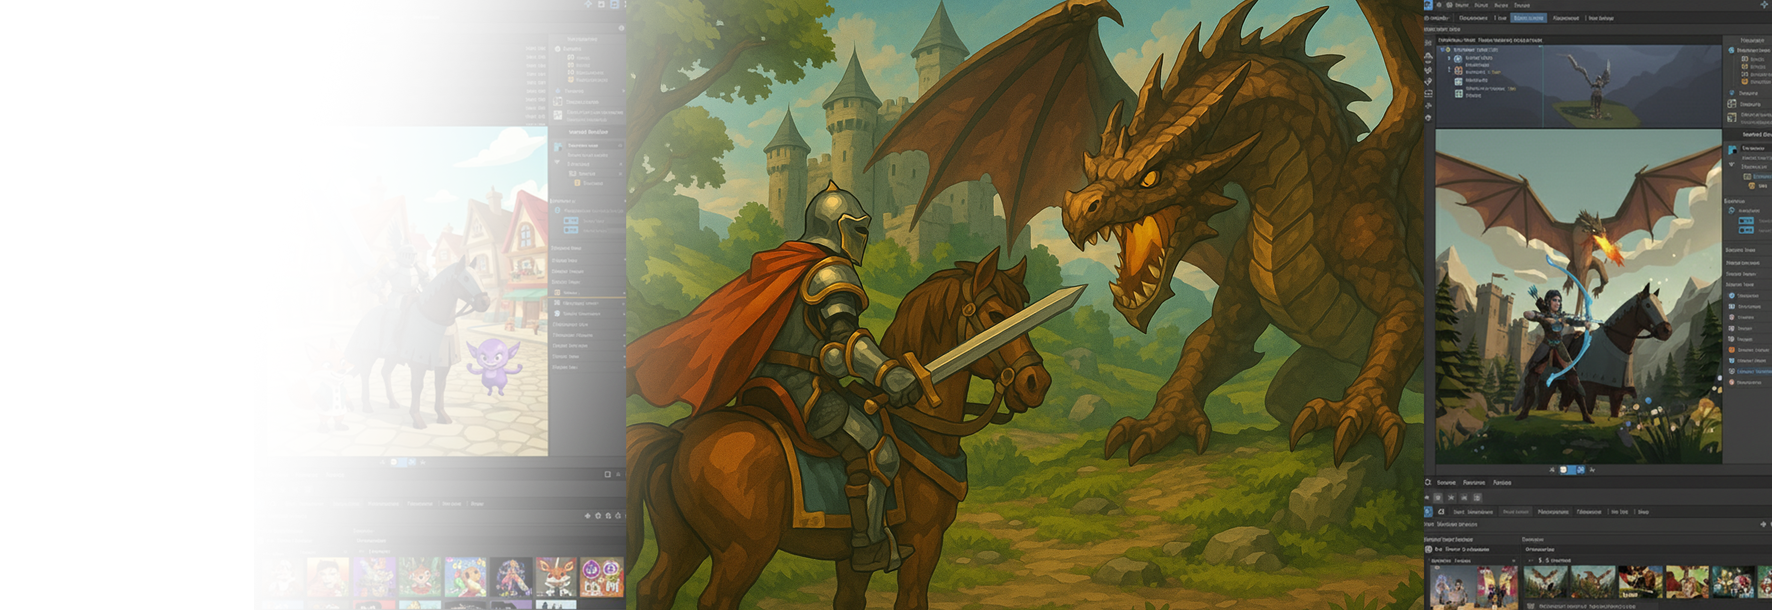Click the plus icon at right of the gallery header
Screen dimensions: 1772x610
[1763, 524]
